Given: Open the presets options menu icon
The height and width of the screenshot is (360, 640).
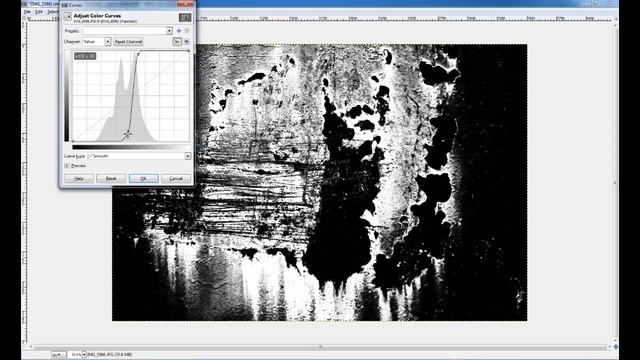Looking at the screenshot, I should [x=187, y=31].
